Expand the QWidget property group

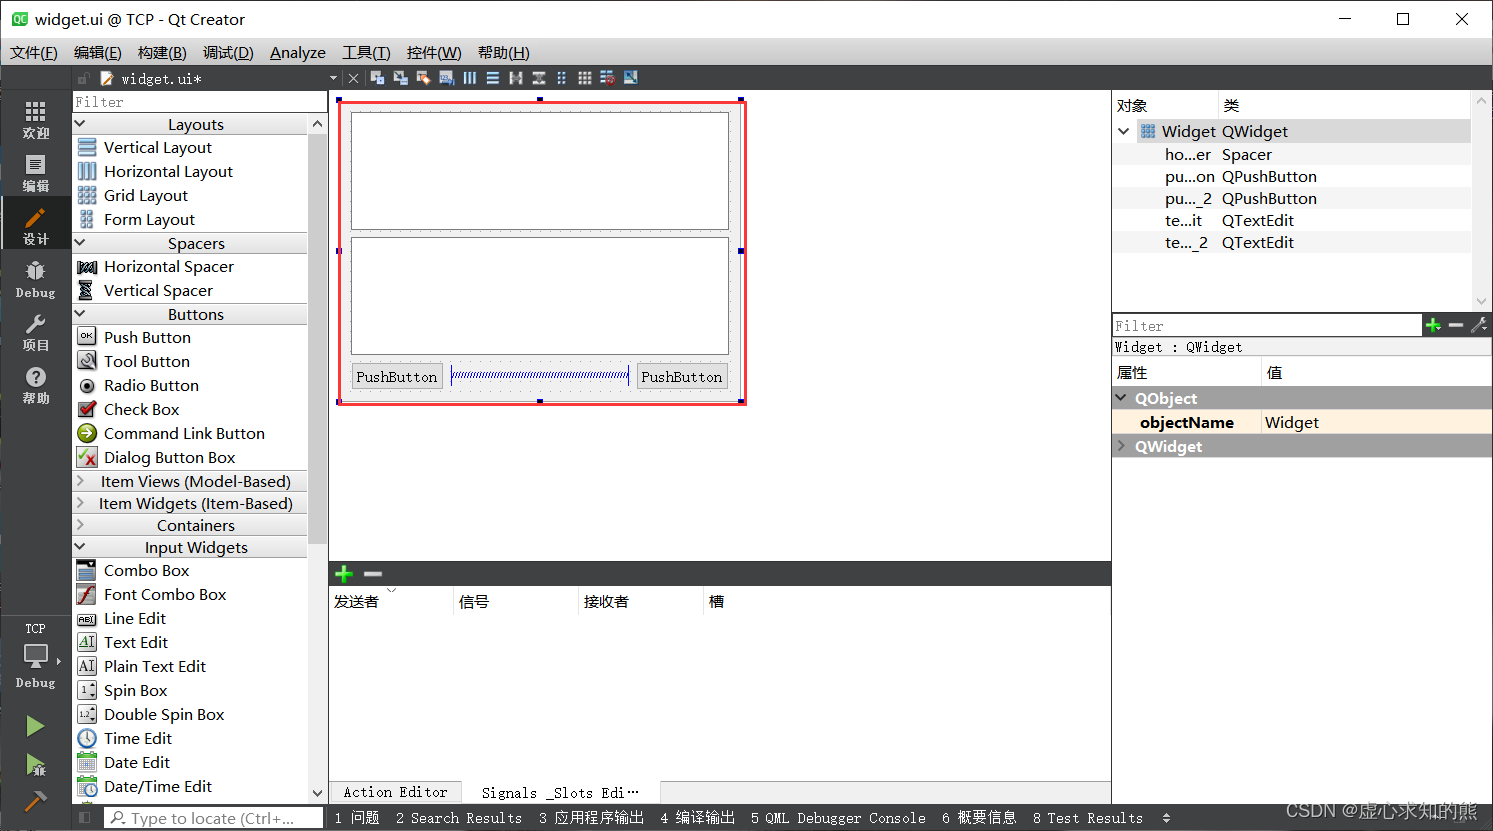coord(1121,446)
